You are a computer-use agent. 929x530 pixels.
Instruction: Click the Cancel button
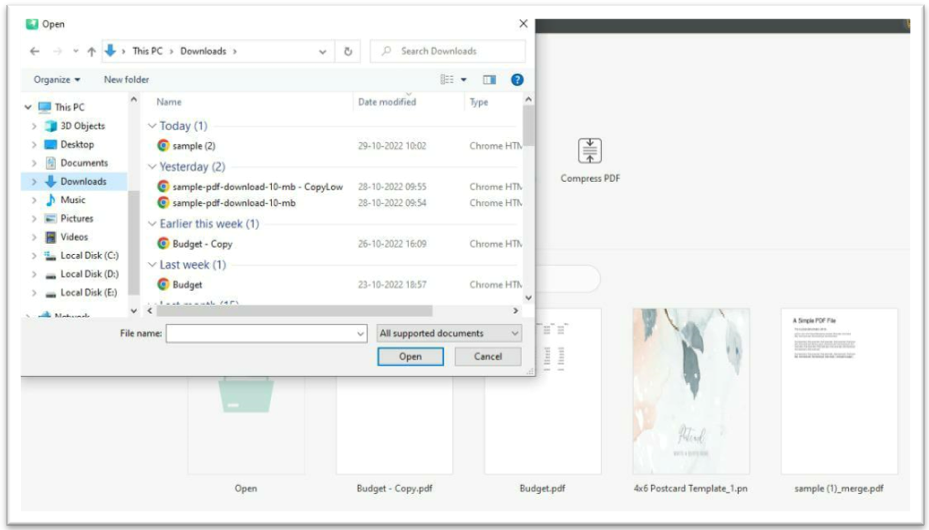tap(488, 356)
